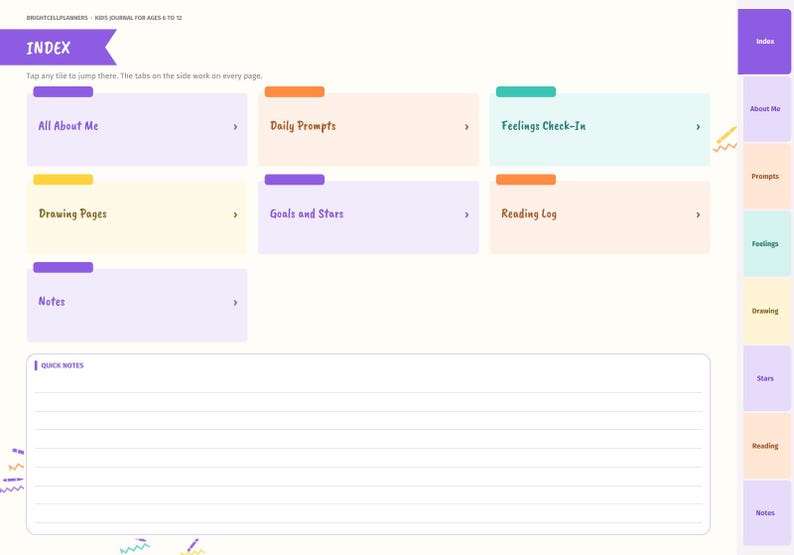This screenshot has height=555, width=794.
Task: Click chevron arrow on Feelings Check-In
Action: 698,127
